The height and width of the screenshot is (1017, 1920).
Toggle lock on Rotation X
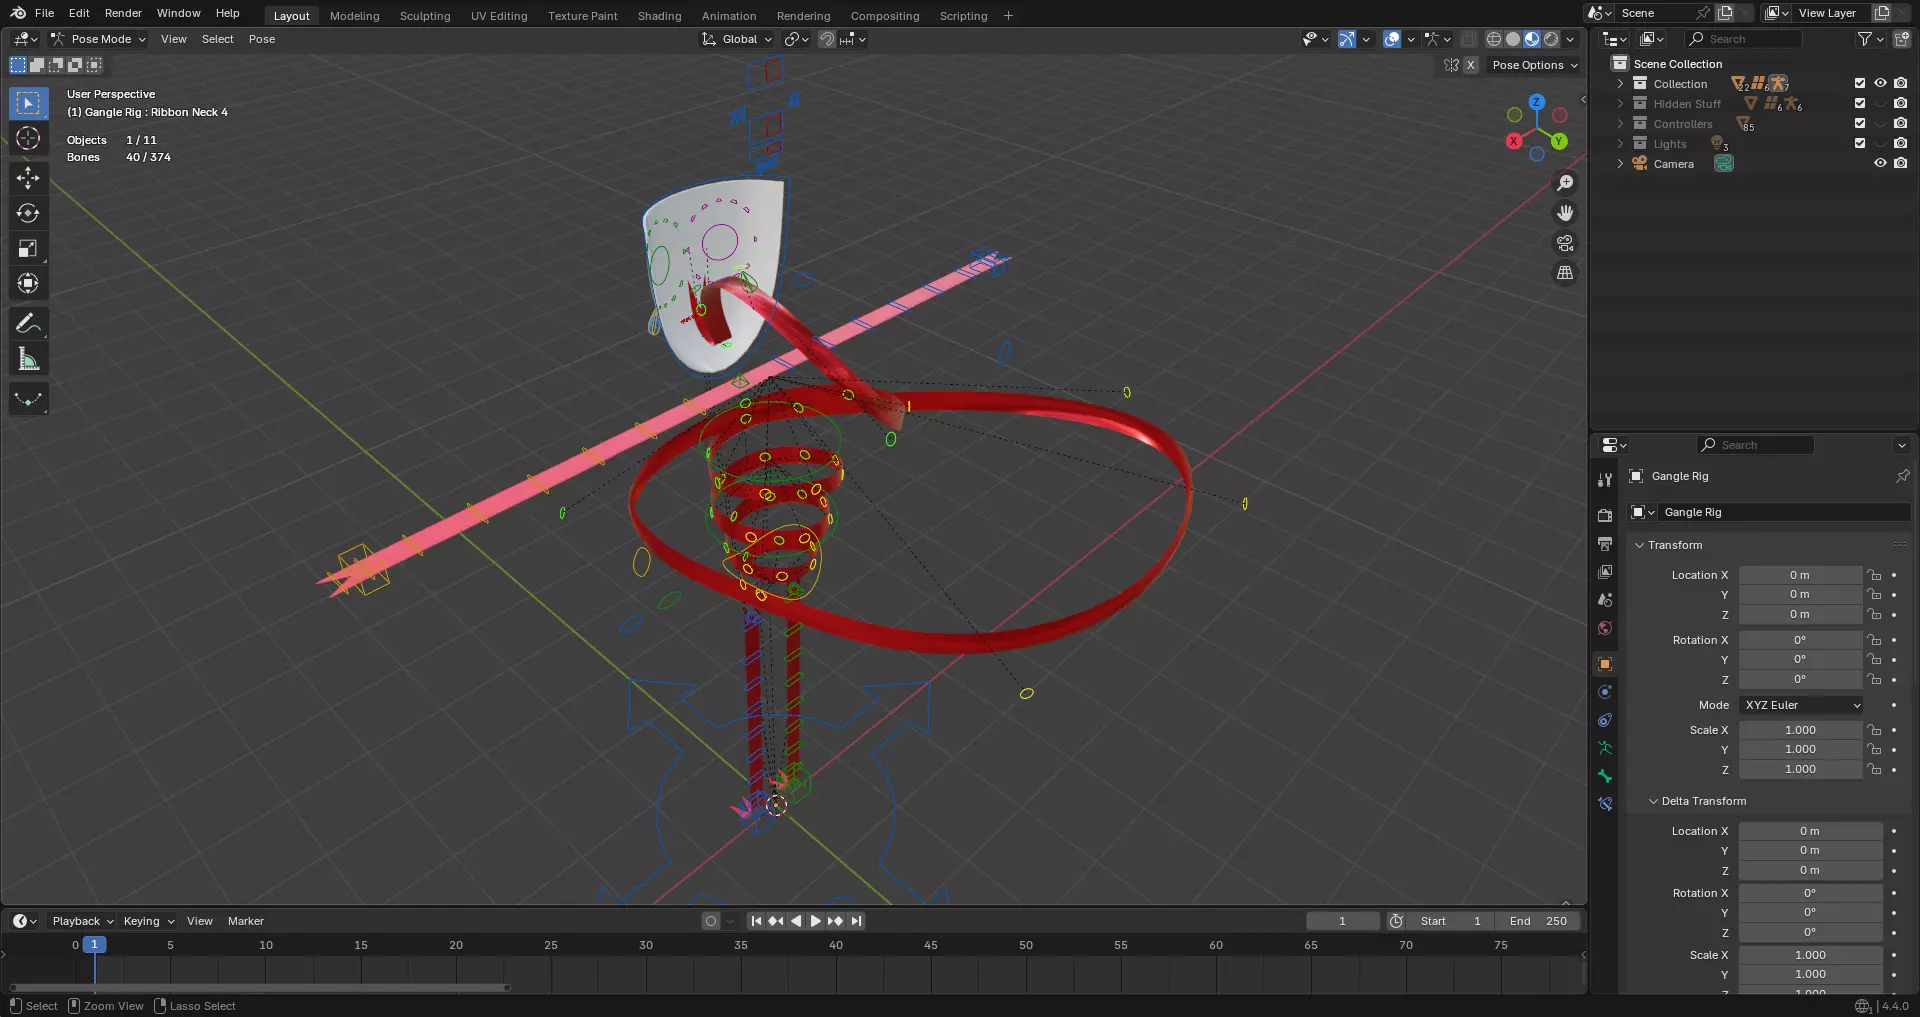(x=1874, y=640)
